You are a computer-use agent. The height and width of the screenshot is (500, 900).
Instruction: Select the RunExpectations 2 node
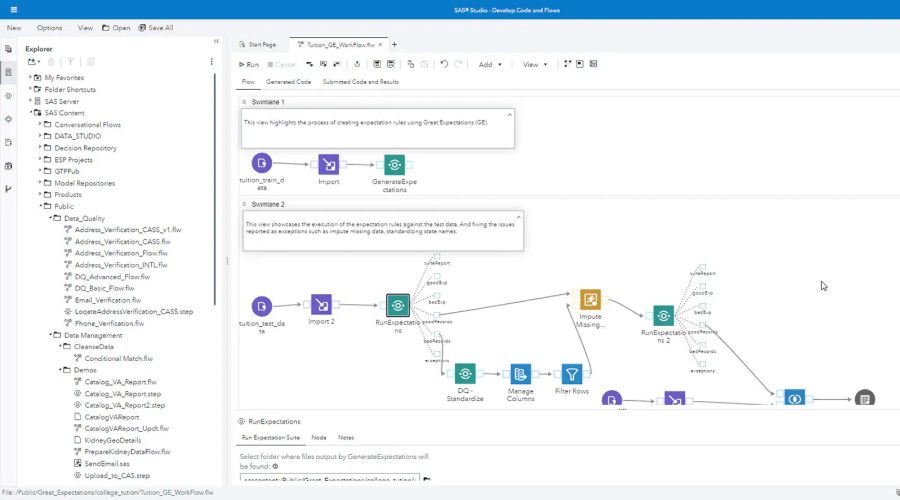click(664, 316)
